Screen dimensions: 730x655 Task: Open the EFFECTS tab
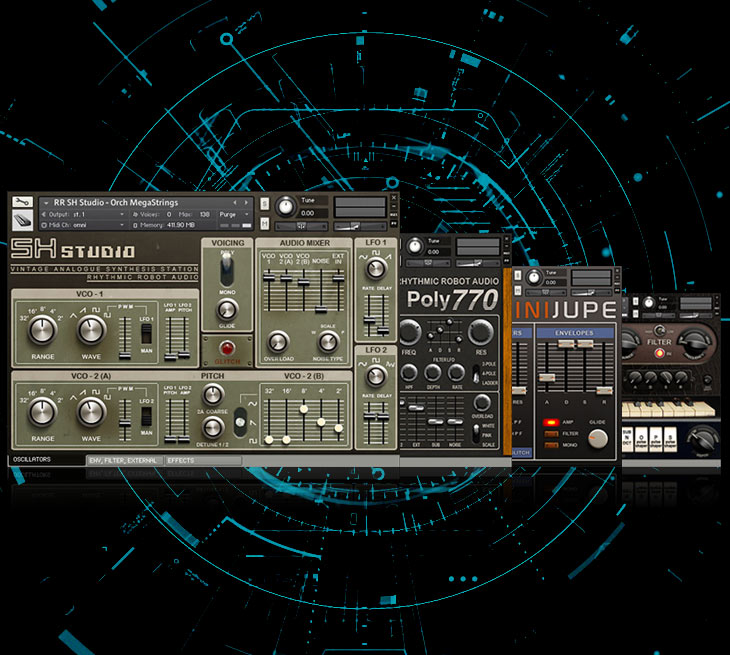click(x=182, y=460)
